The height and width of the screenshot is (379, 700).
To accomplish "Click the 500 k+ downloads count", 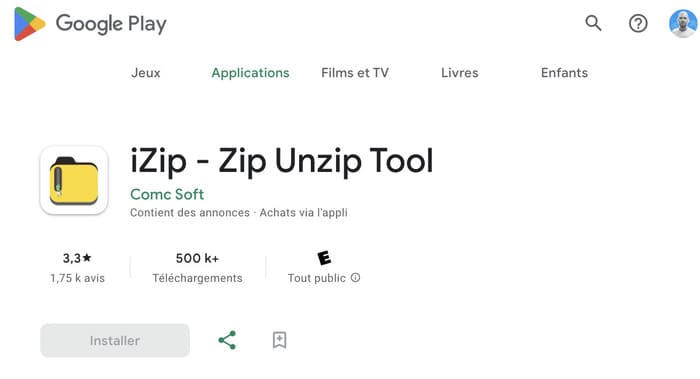I will (197, 258).
